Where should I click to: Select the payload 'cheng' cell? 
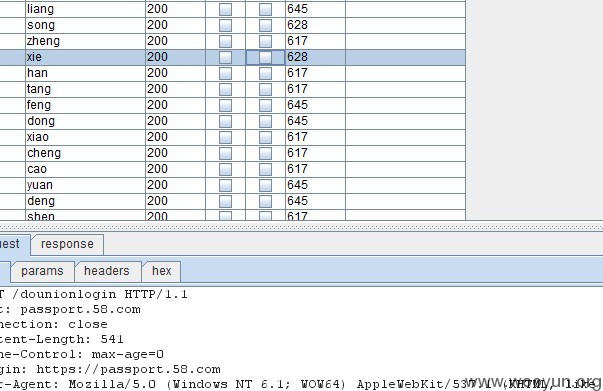pos(85,153)
